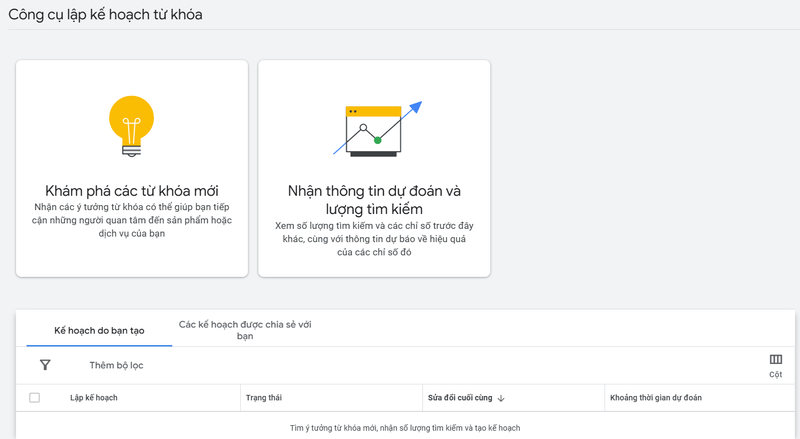Click Thêm bộ lọc filter field
Viewport: 800px width, 439px height.
(x=116, y=365)
